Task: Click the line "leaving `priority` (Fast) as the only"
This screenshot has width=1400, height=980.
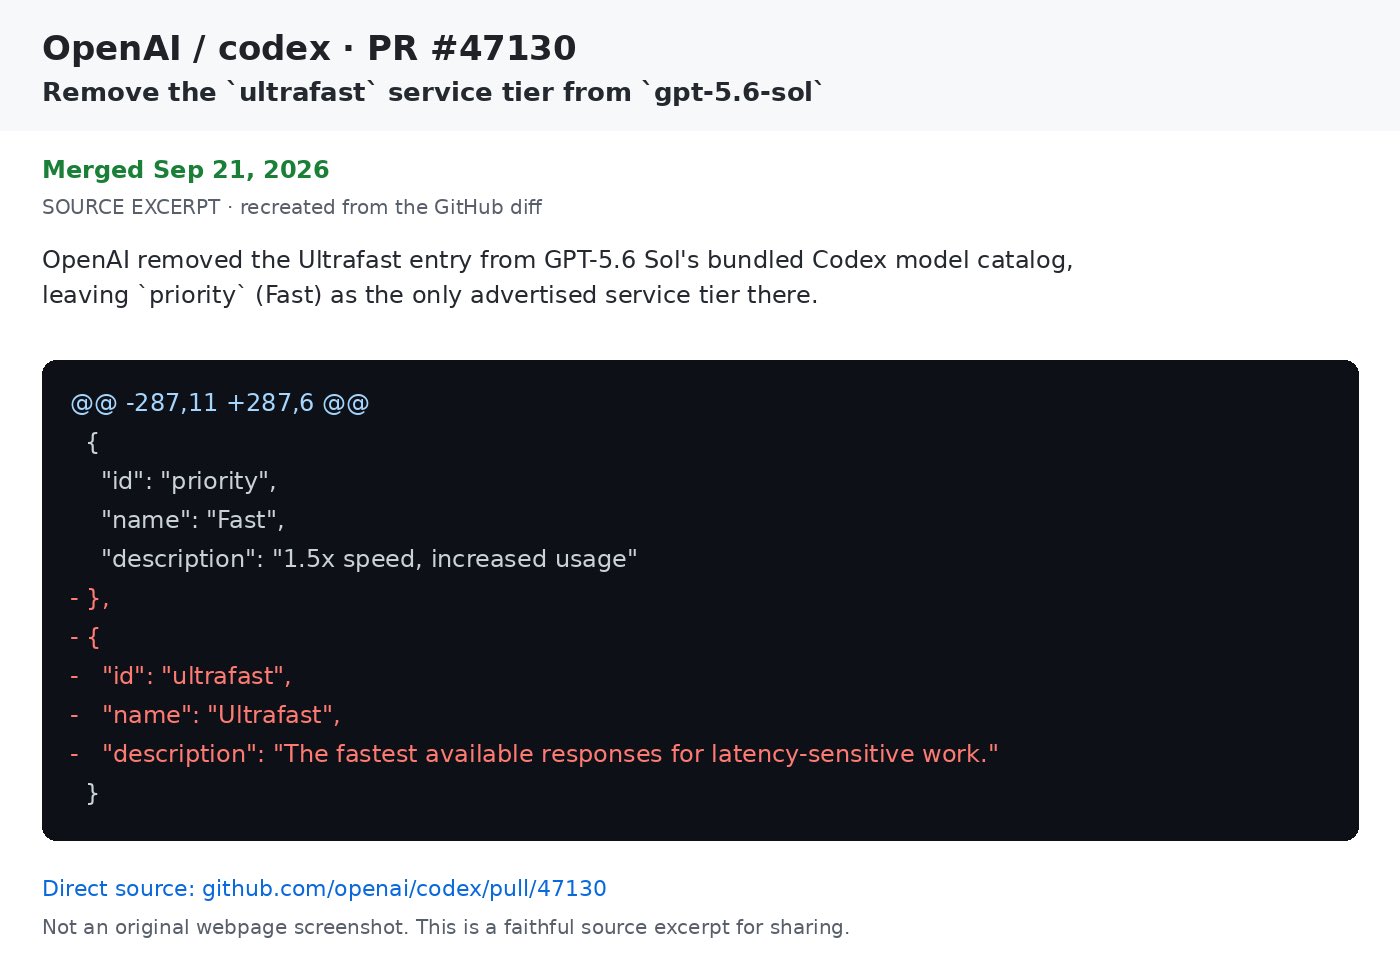Action: tap(430, 295)
